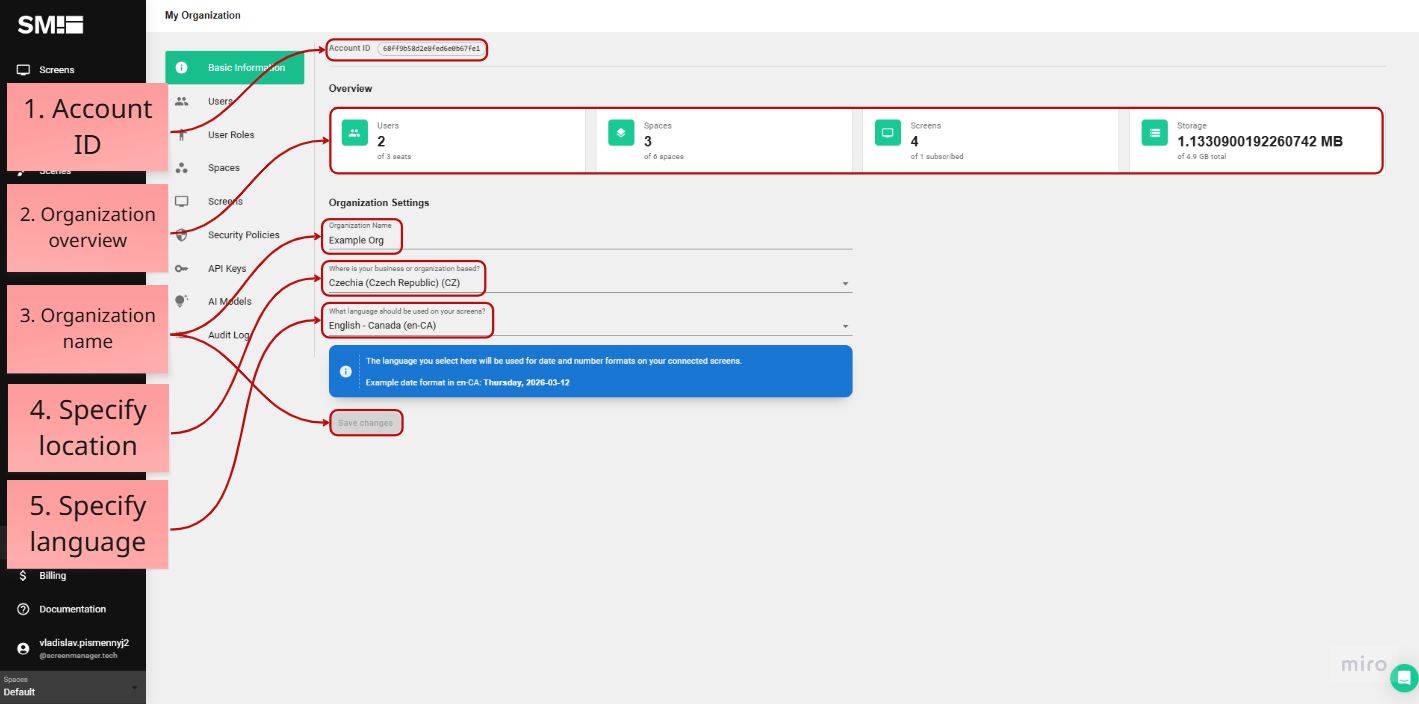This screenshot has width=1419, height=704.
Task: Open Billing via the dollar sign icon
Action: tap(23, 576)
